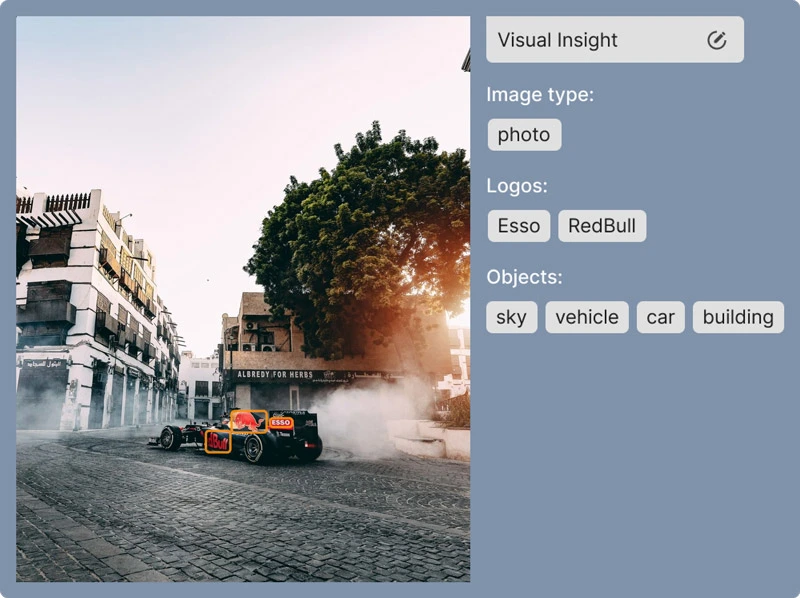Click the edit pencil icon beside Visual Insight
The image size is (800, 598).
(716, 40)
